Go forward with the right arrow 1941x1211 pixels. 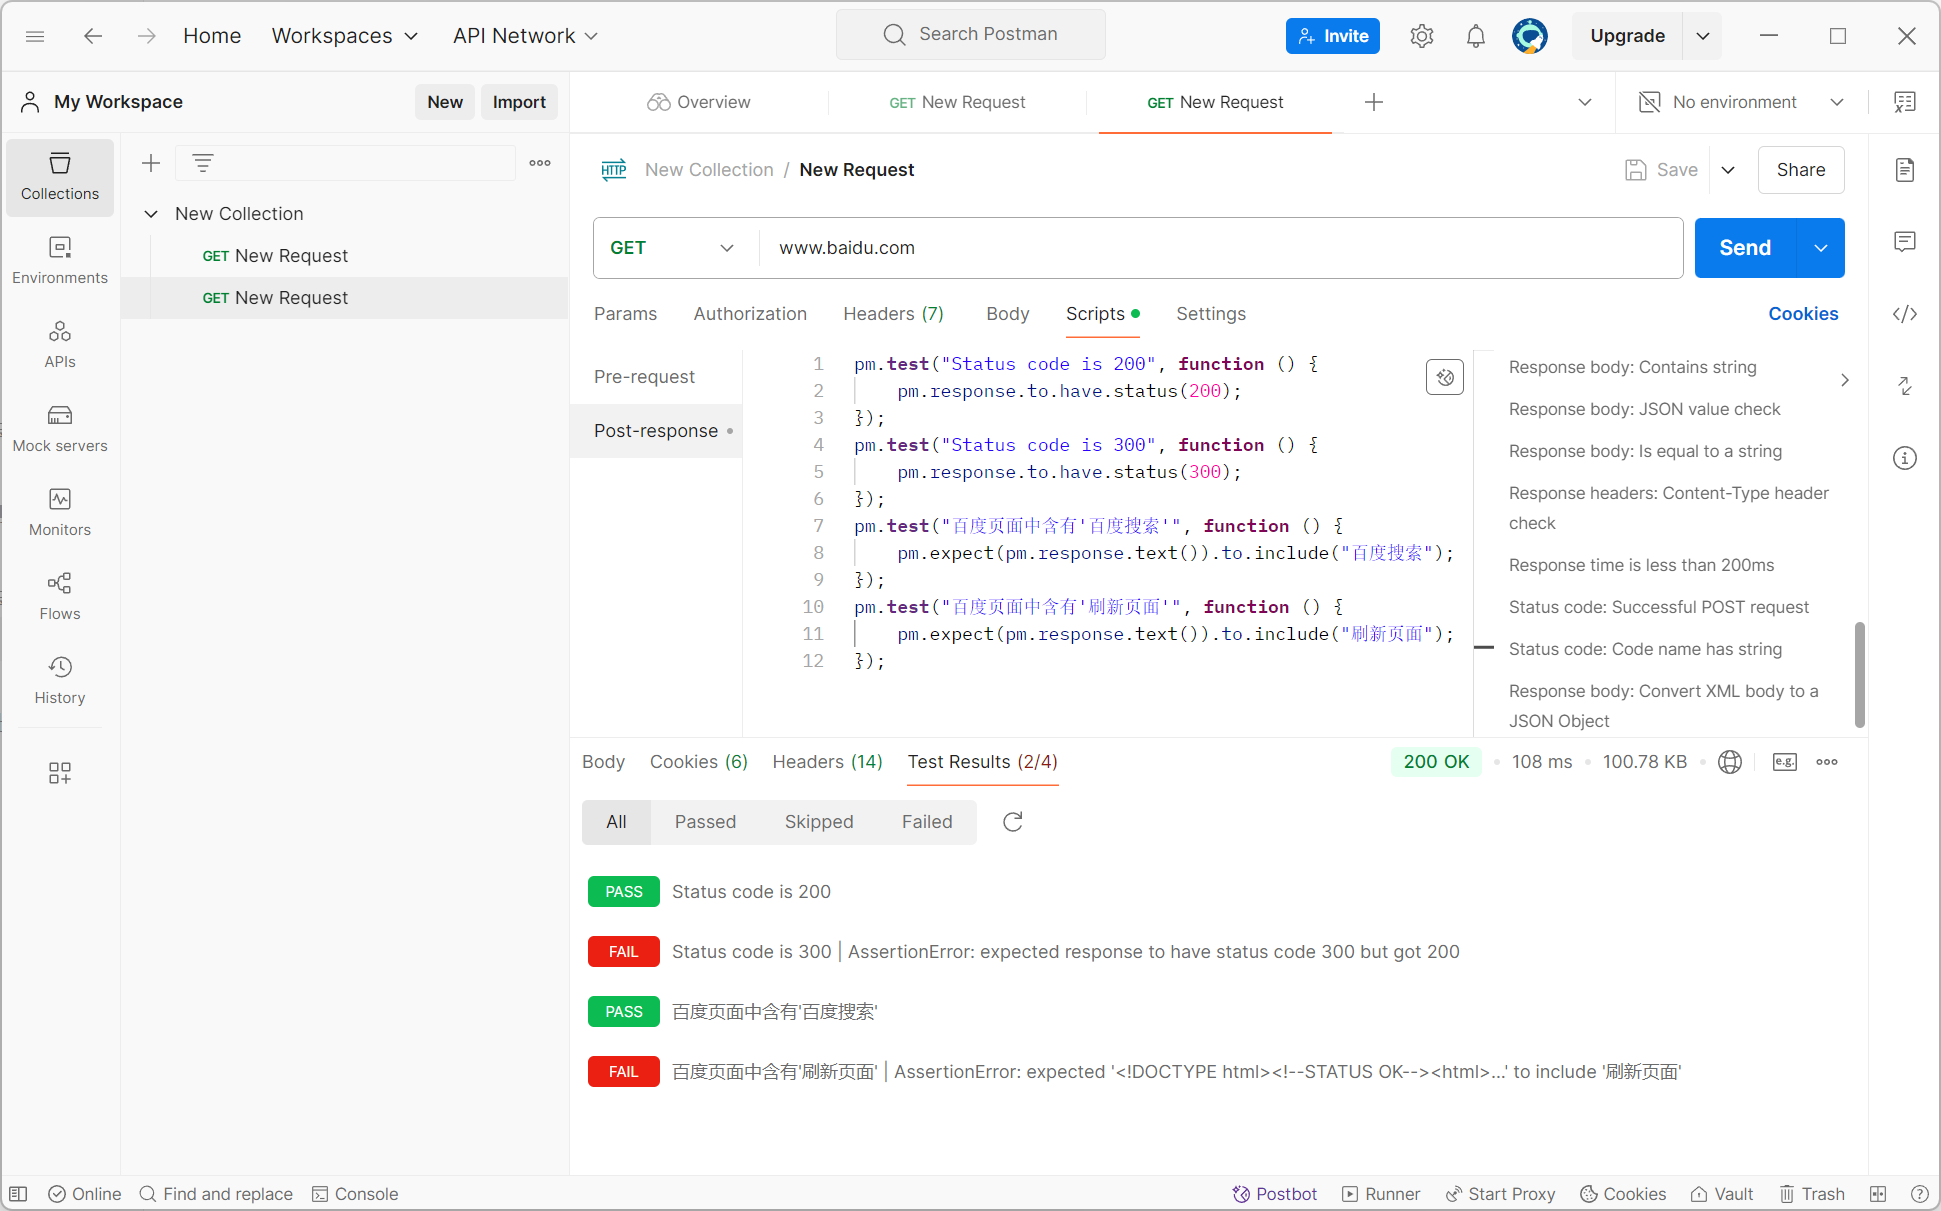click(147, 36)
